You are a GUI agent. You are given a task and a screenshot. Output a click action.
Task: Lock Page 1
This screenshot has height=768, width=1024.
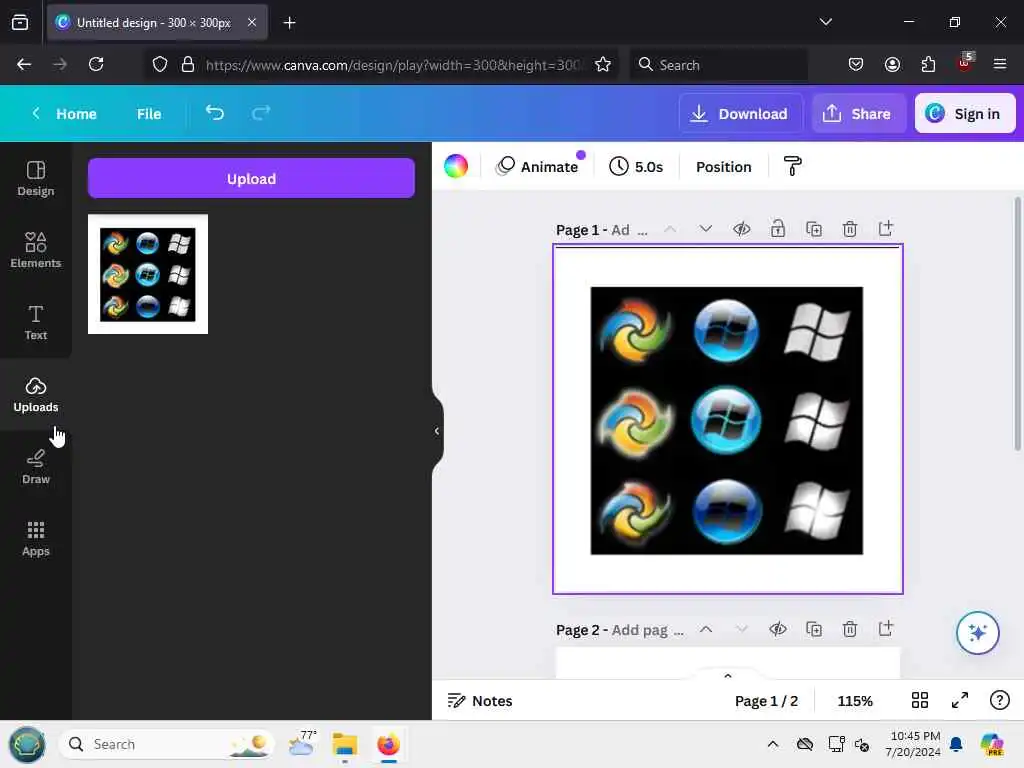click(777, 229)
